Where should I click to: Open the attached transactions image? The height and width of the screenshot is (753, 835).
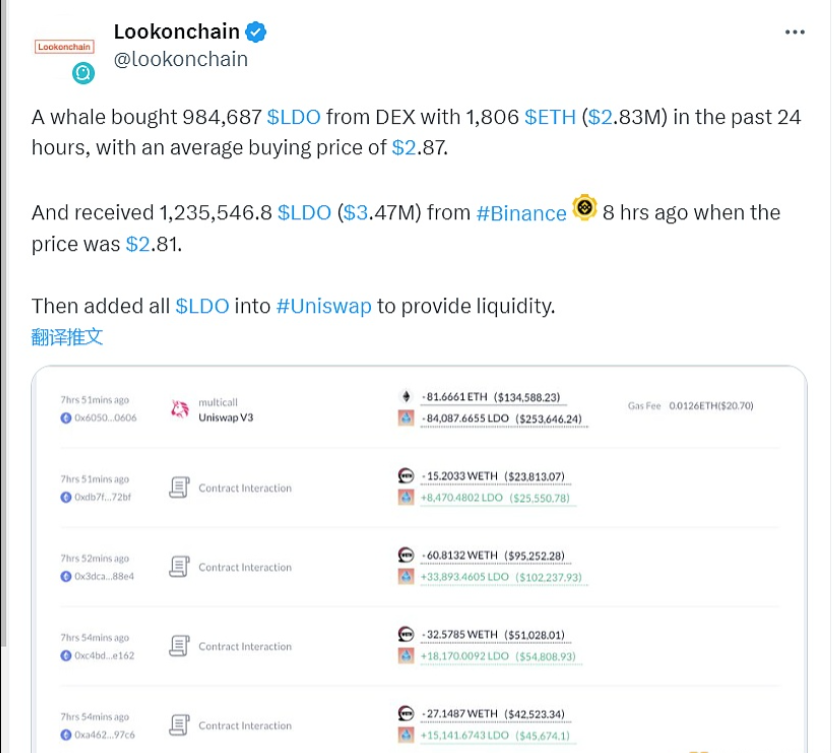[418, 560]
